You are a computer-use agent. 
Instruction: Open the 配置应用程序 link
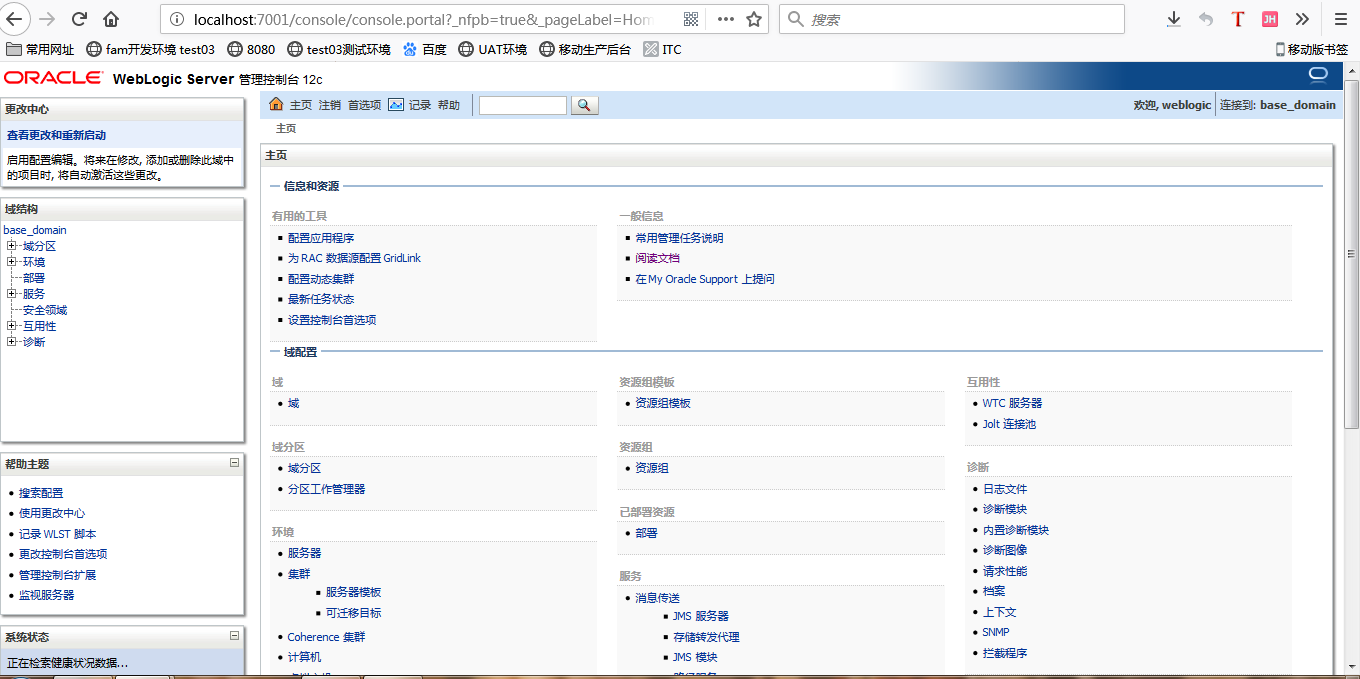coord(321,238)
